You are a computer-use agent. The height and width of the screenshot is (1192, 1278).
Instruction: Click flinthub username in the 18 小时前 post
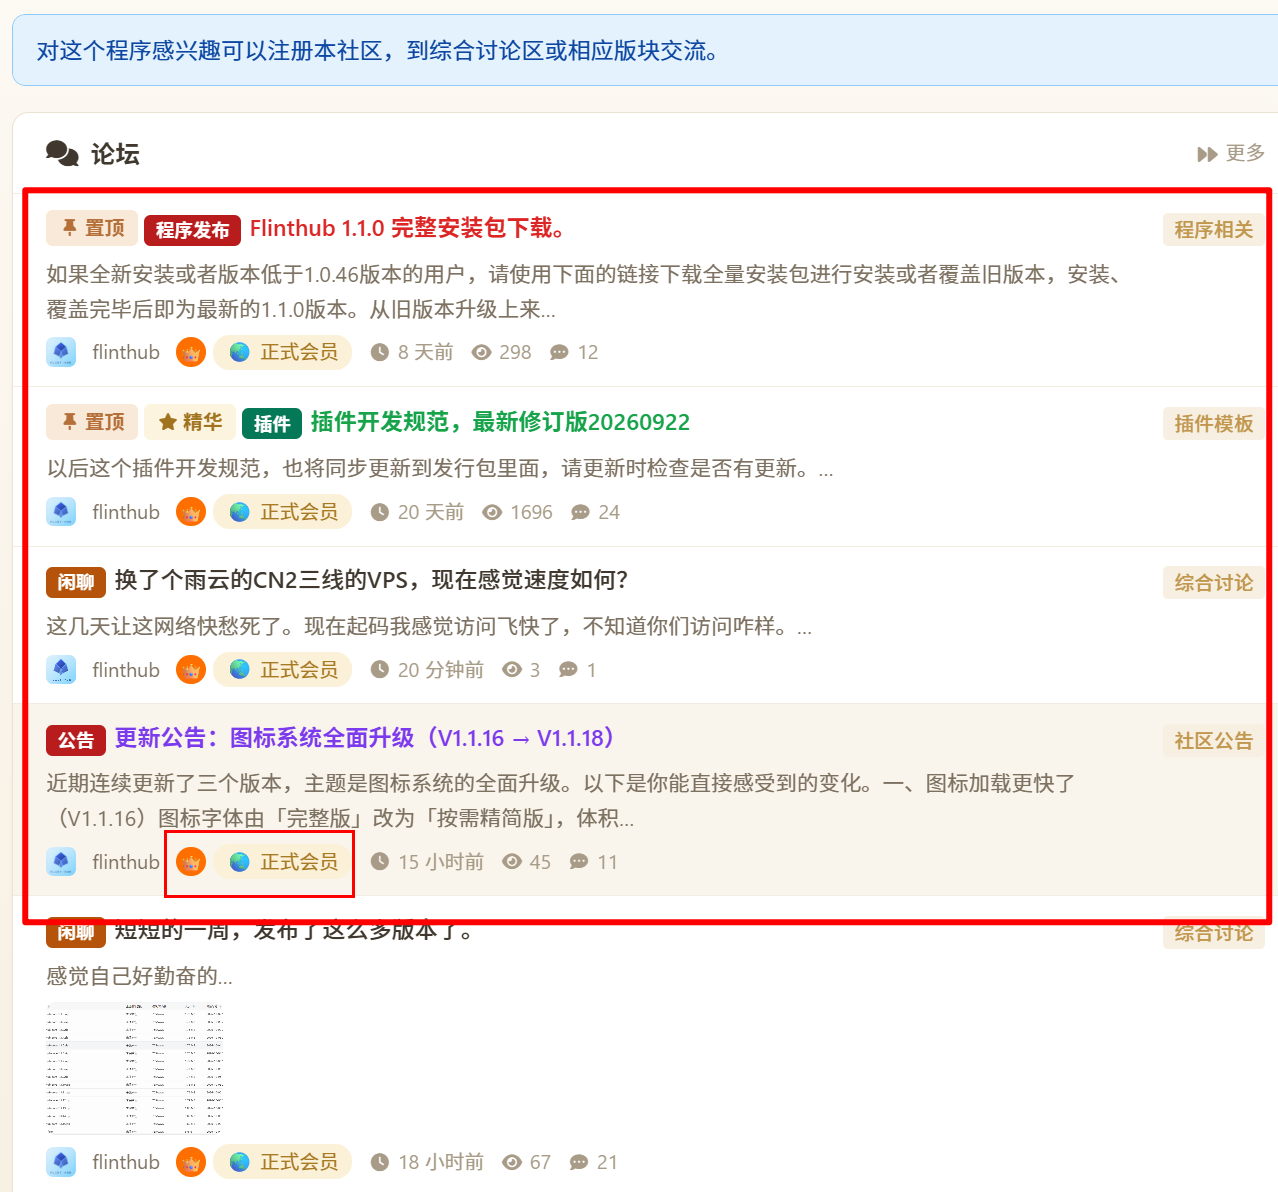pyautogui.click(x=126, y=1162)
